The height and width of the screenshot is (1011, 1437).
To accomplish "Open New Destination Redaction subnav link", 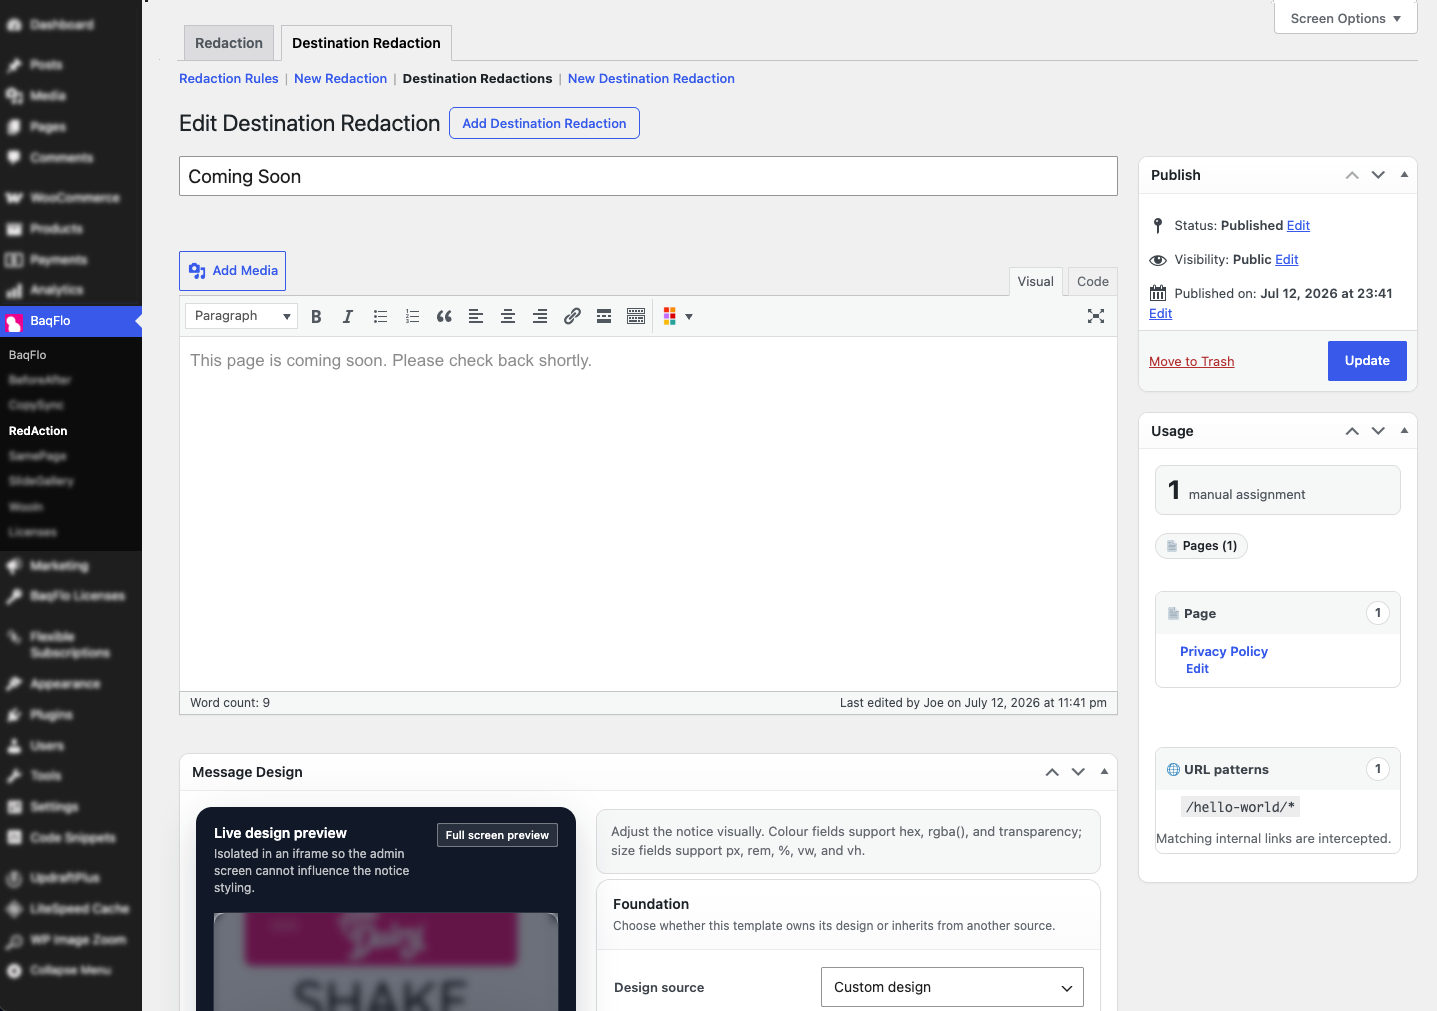I will coord(651,79).
